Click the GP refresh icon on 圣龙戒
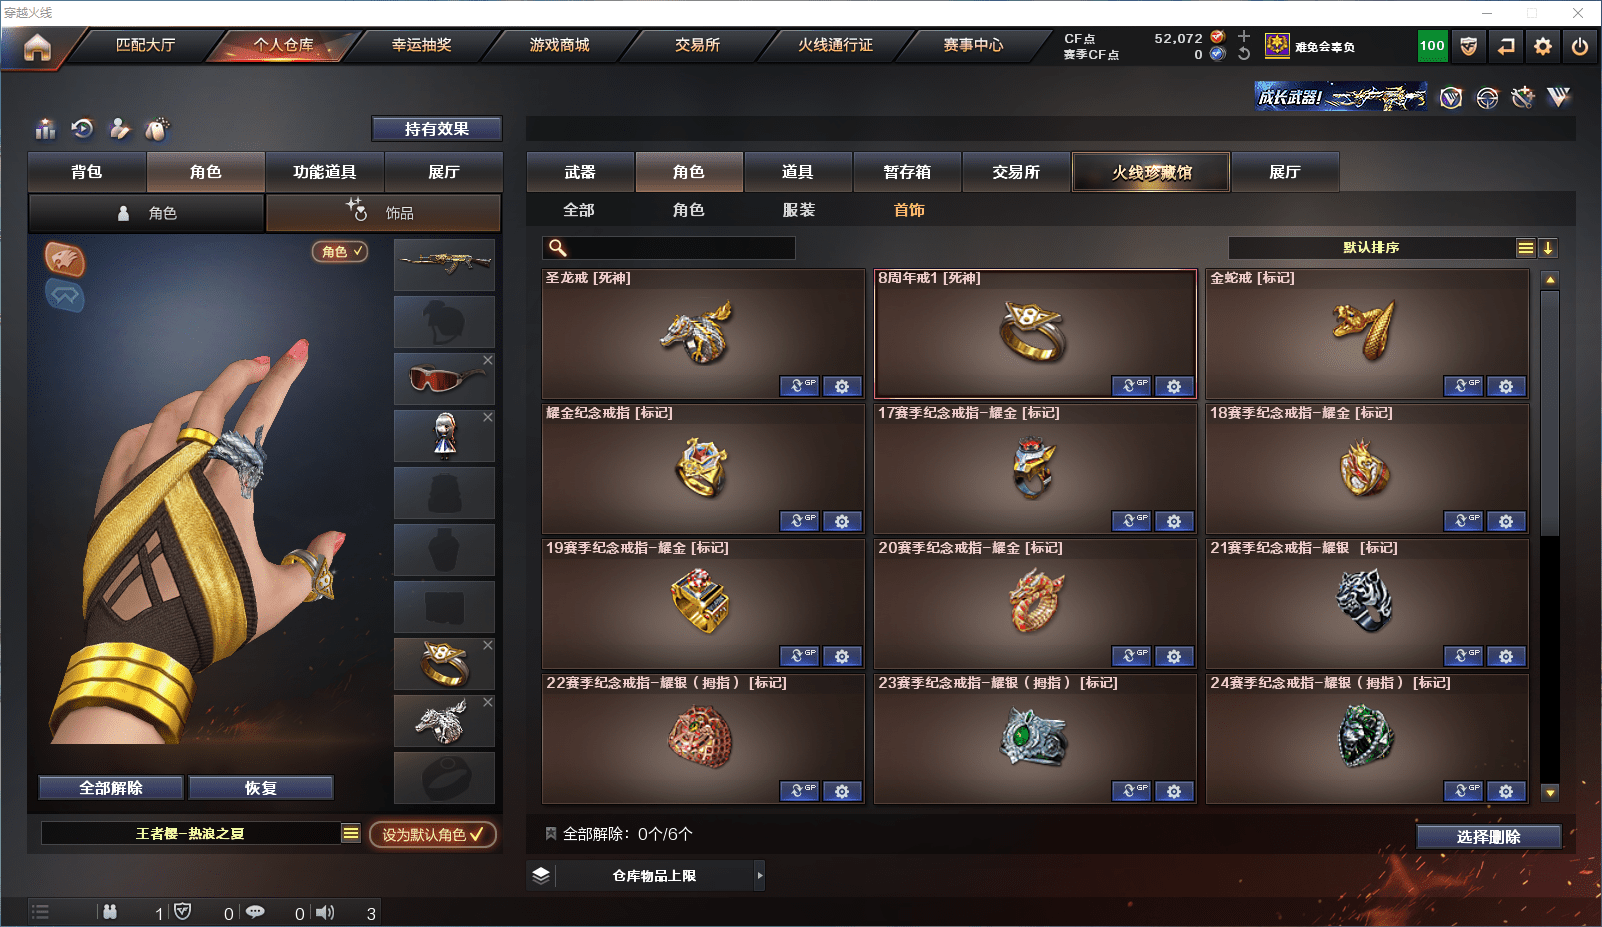1602x927 pixels. [x=799, y=386]
